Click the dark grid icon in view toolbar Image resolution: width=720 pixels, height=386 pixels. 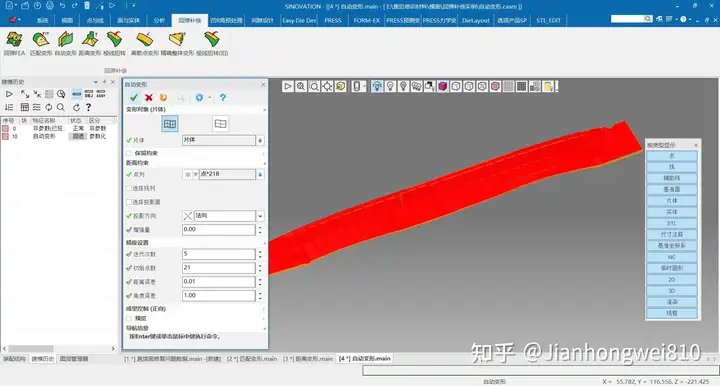click(522, 86)
